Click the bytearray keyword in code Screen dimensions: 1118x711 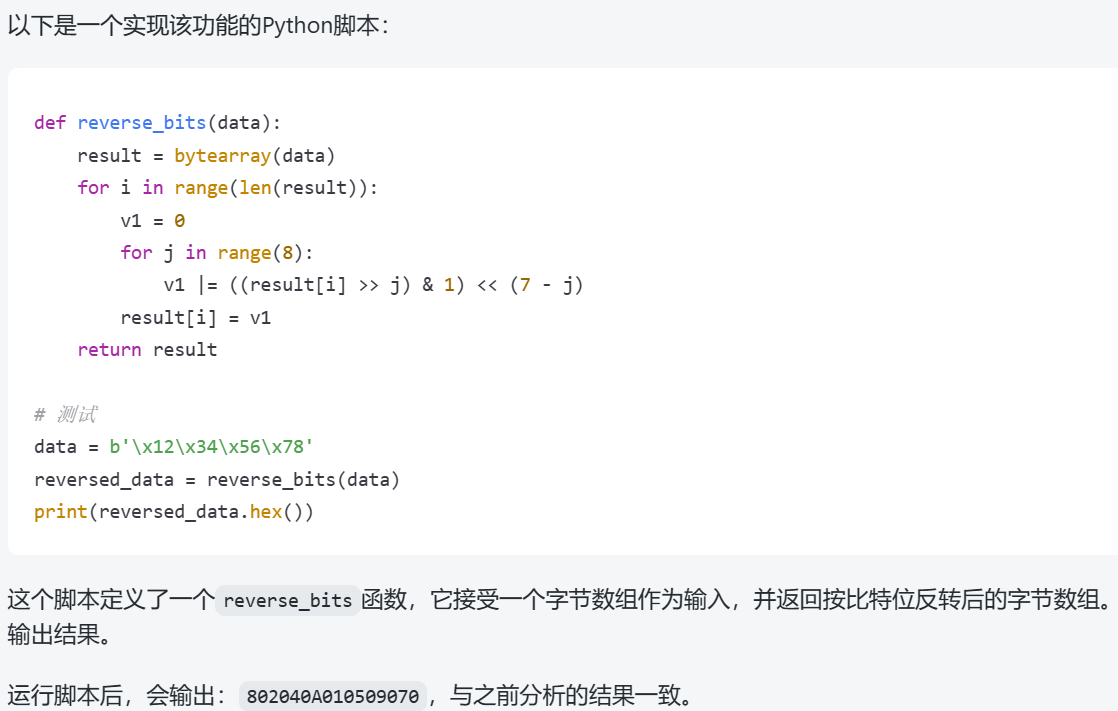pyautogui.click(x=222, y=156)
